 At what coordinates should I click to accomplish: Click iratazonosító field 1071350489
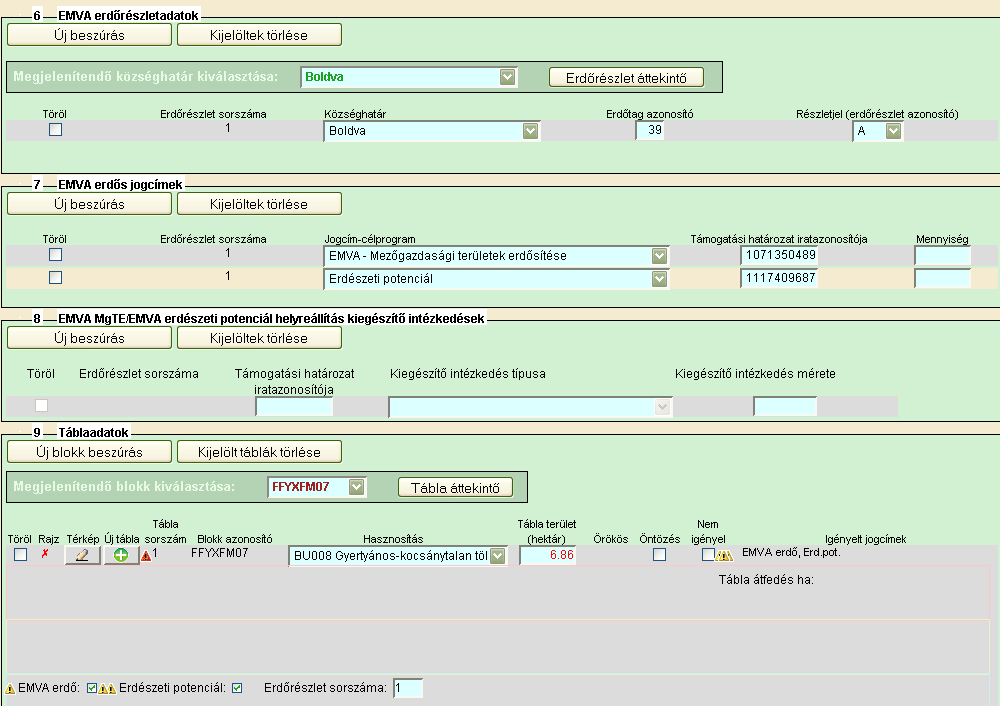tap(779, 256)
